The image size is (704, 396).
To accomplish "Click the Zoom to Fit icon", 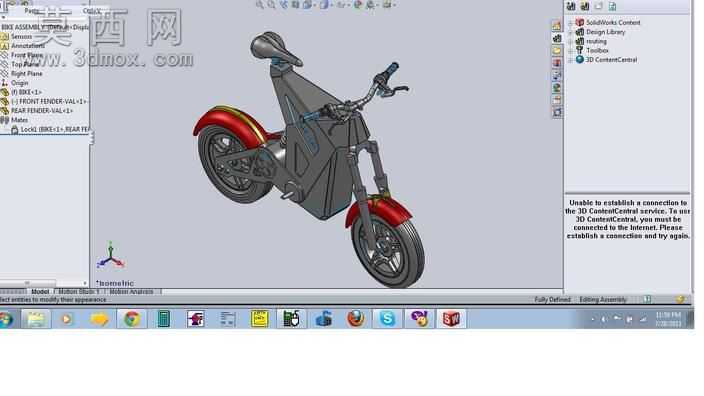I will [x=260, y=4].
